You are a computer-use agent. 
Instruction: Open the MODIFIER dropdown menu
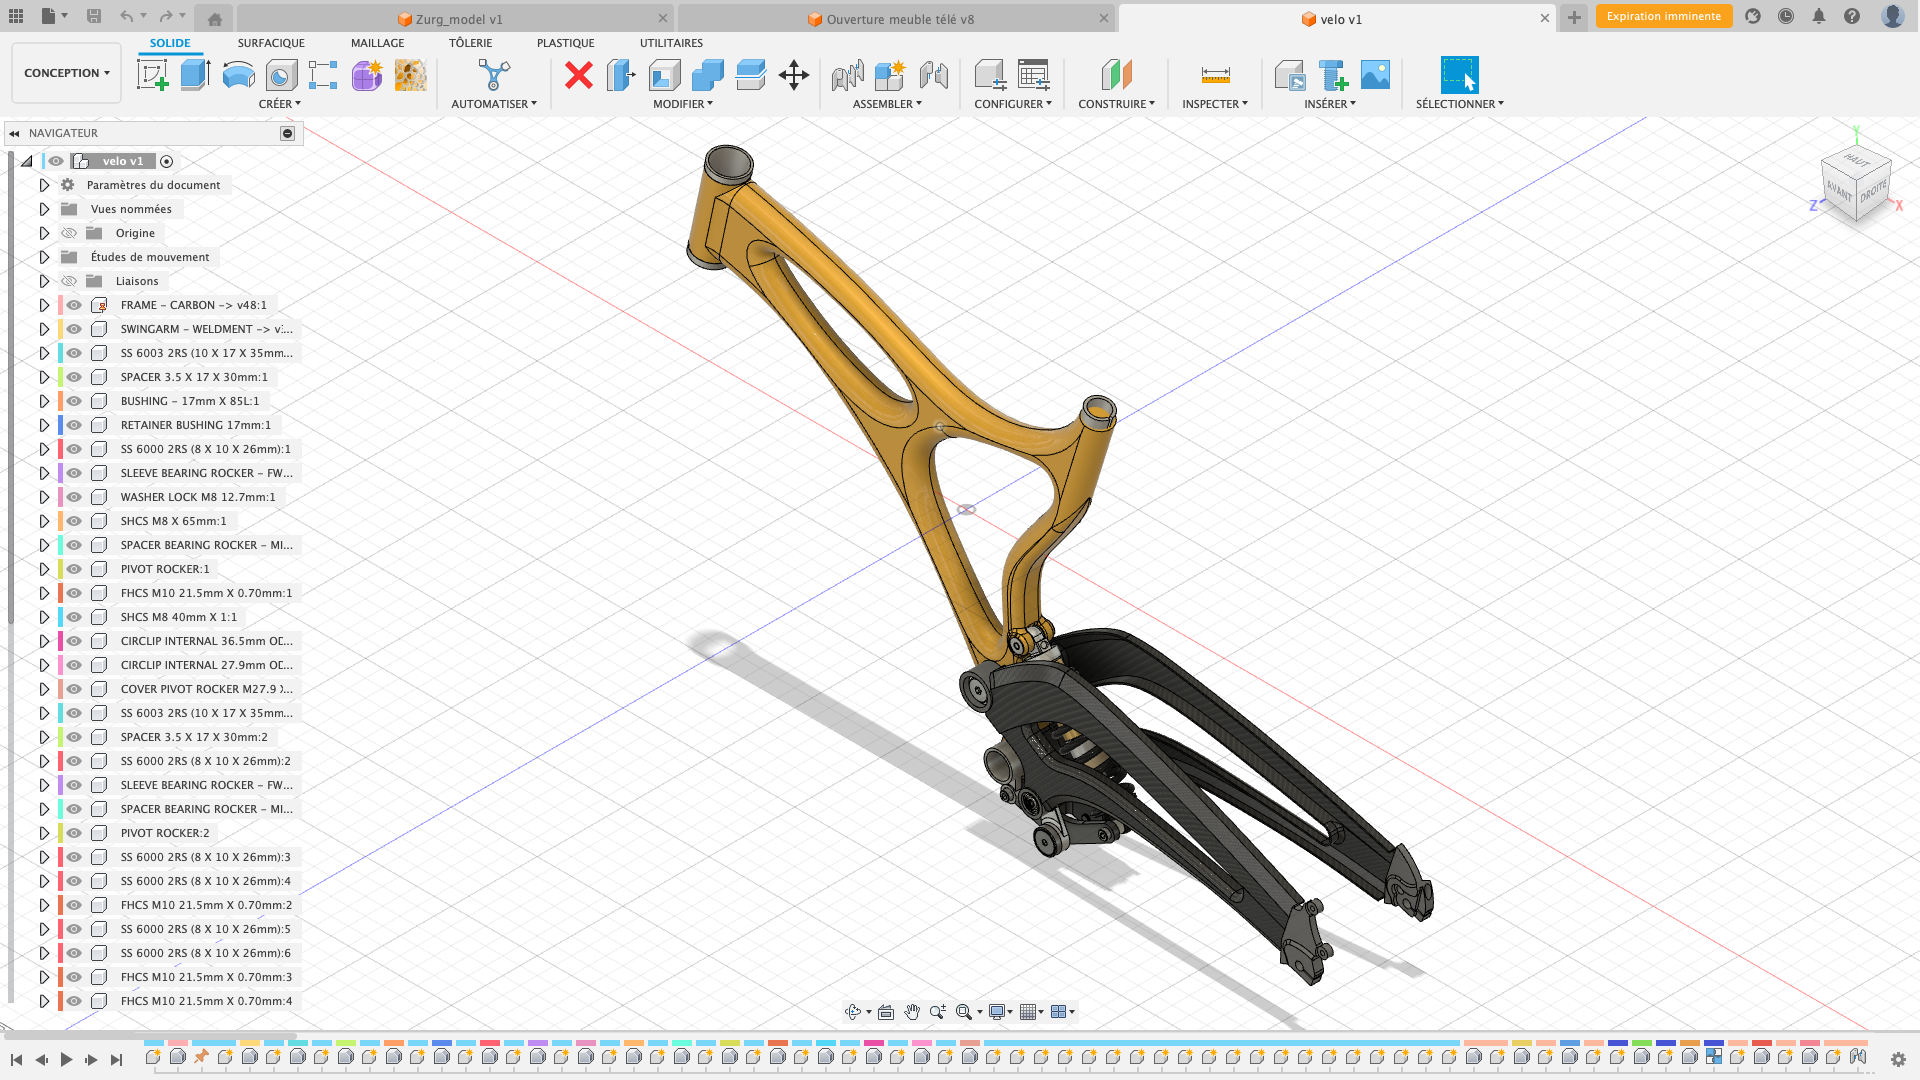683,104
